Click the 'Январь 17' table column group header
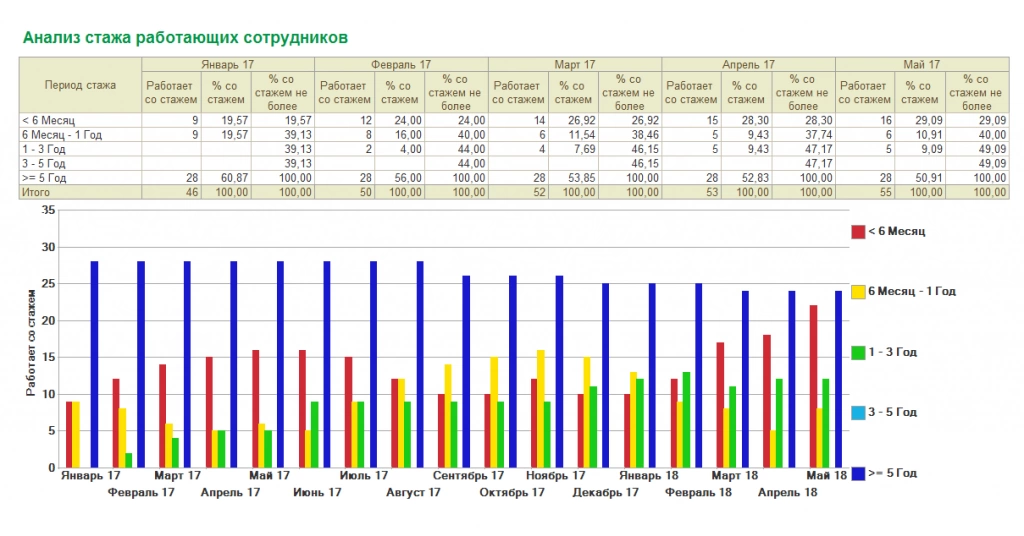 [228, 64]
